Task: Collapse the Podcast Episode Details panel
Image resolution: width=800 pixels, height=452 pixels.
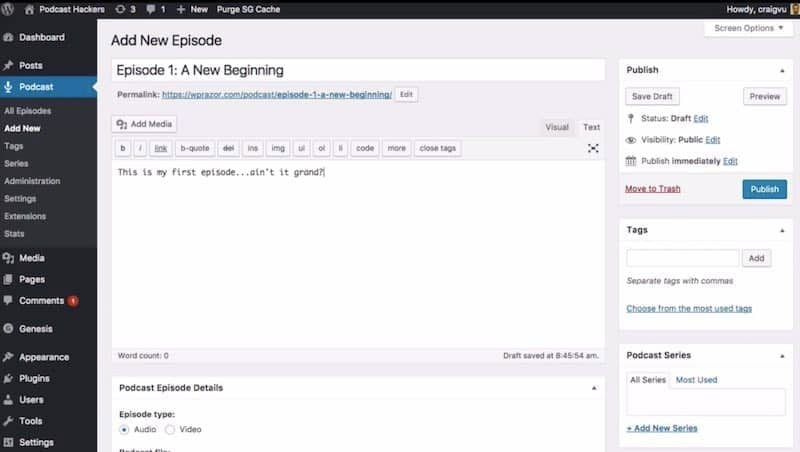Action: (x=594, y=388)
